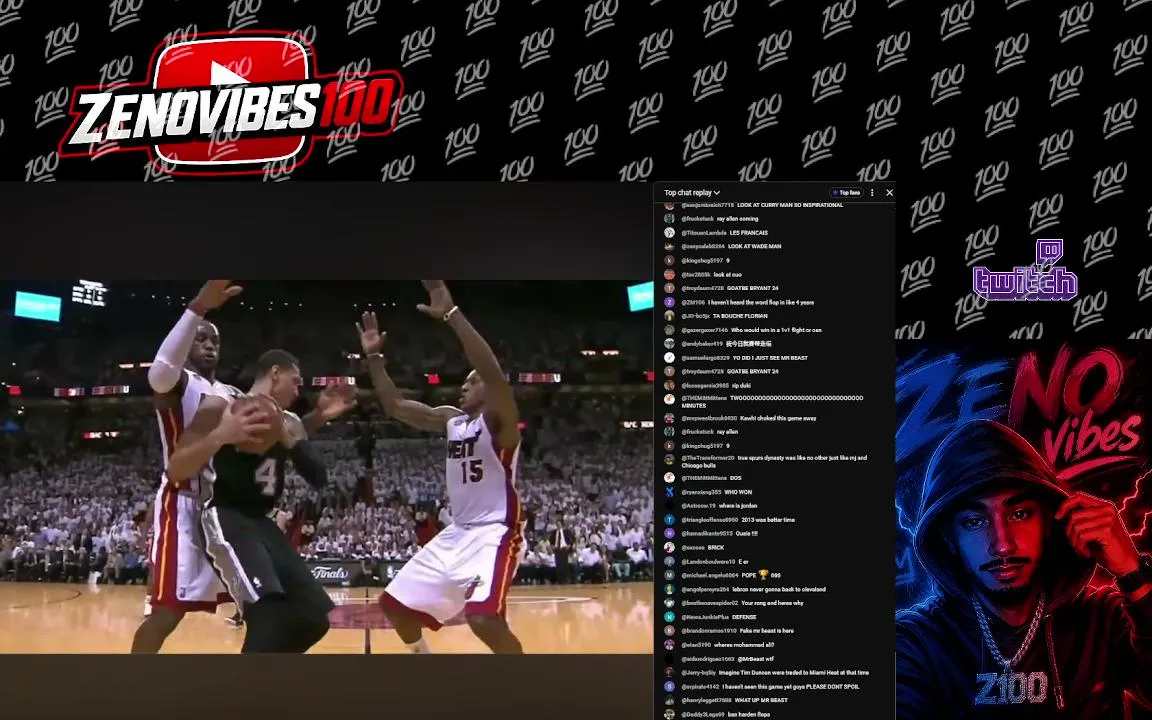Click message 'rip duki'
The height and width of the screenshot is (720, 1152).
741,385
